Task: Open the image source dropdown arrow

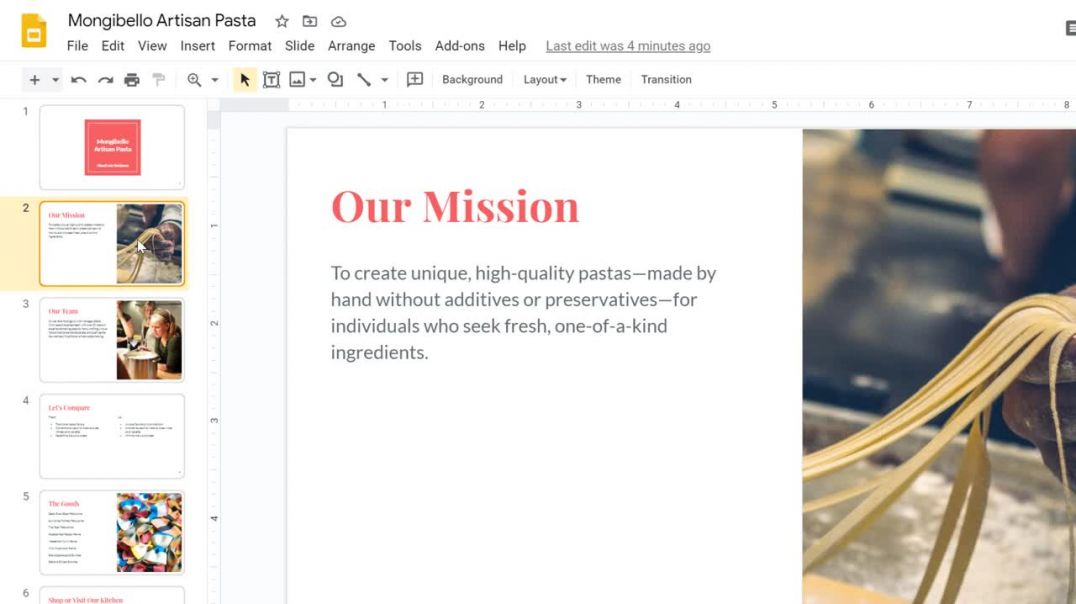Action: [313, 80]
